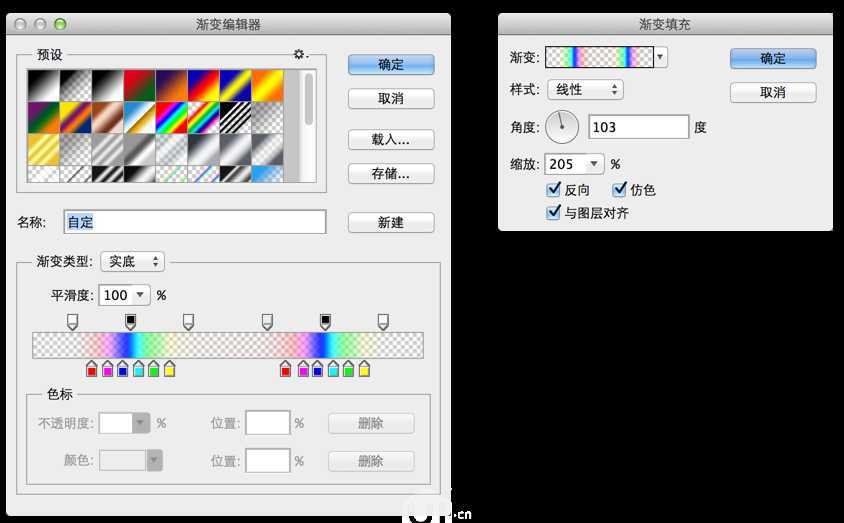Click 载入... to load gradients

[x=391, y=139]
